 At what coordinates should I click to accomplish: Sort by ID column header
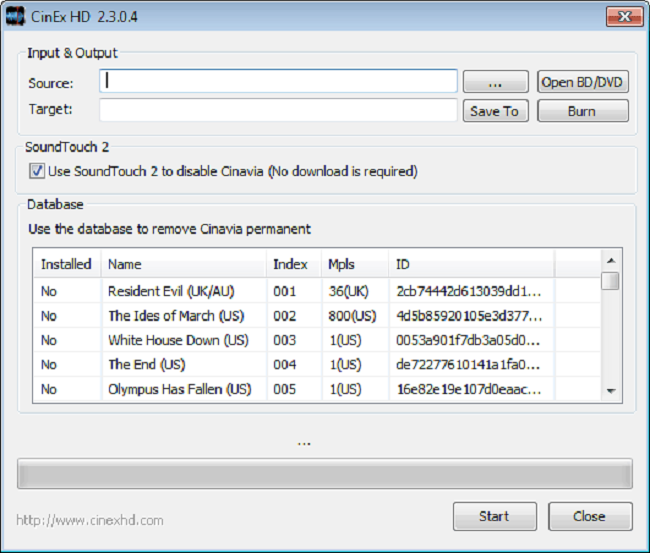point(472,264)
